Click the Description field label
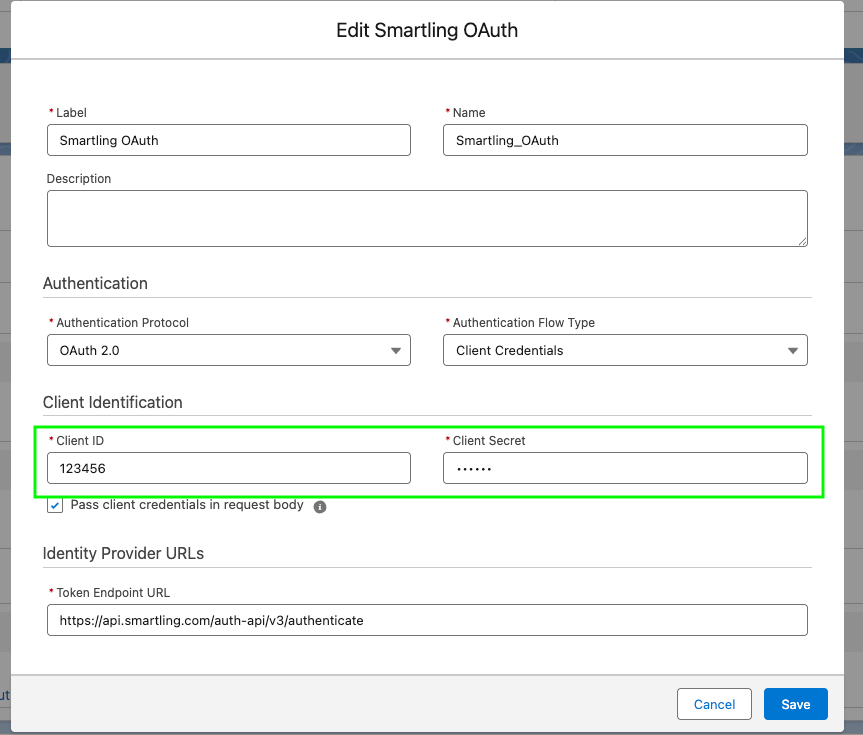The image size is (863, 735). (x=79, y=179)
